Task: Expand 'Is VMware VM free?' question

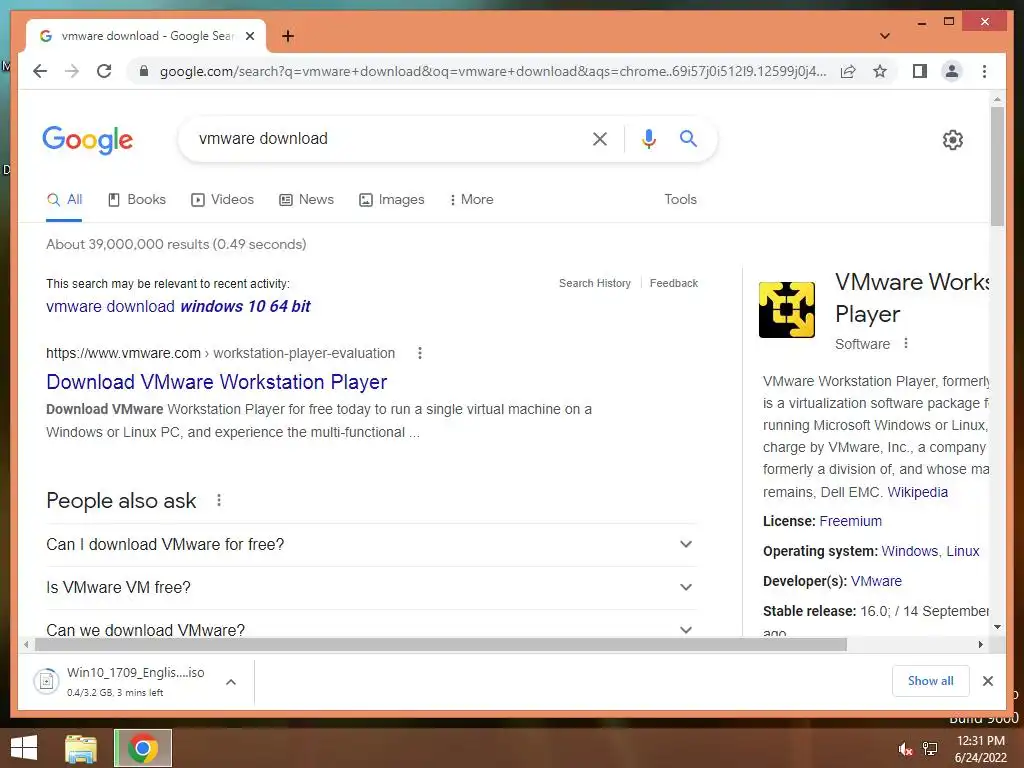Action: (371, 588)
